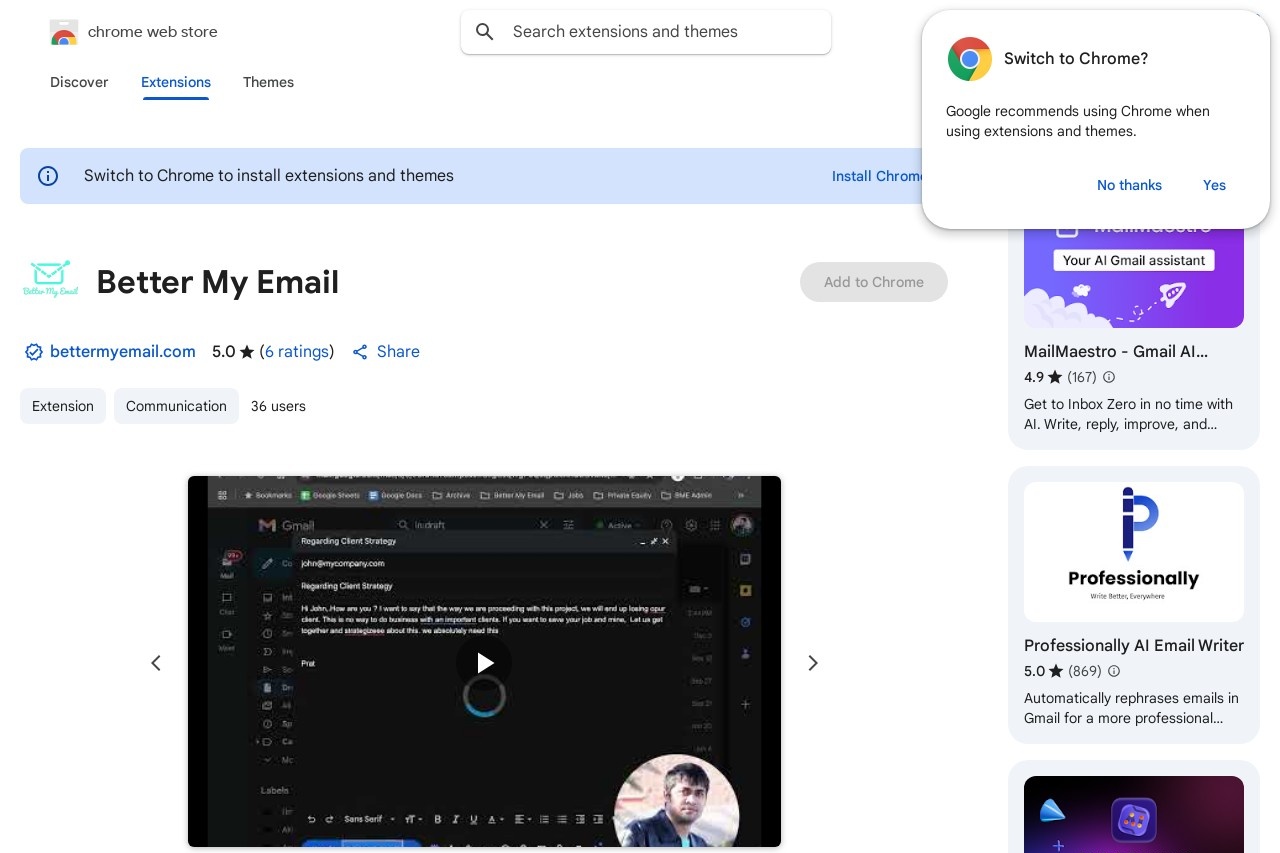The image size is (1280, 853).
Task: Click the 5.0 star rating value
Action: (223, 352)
